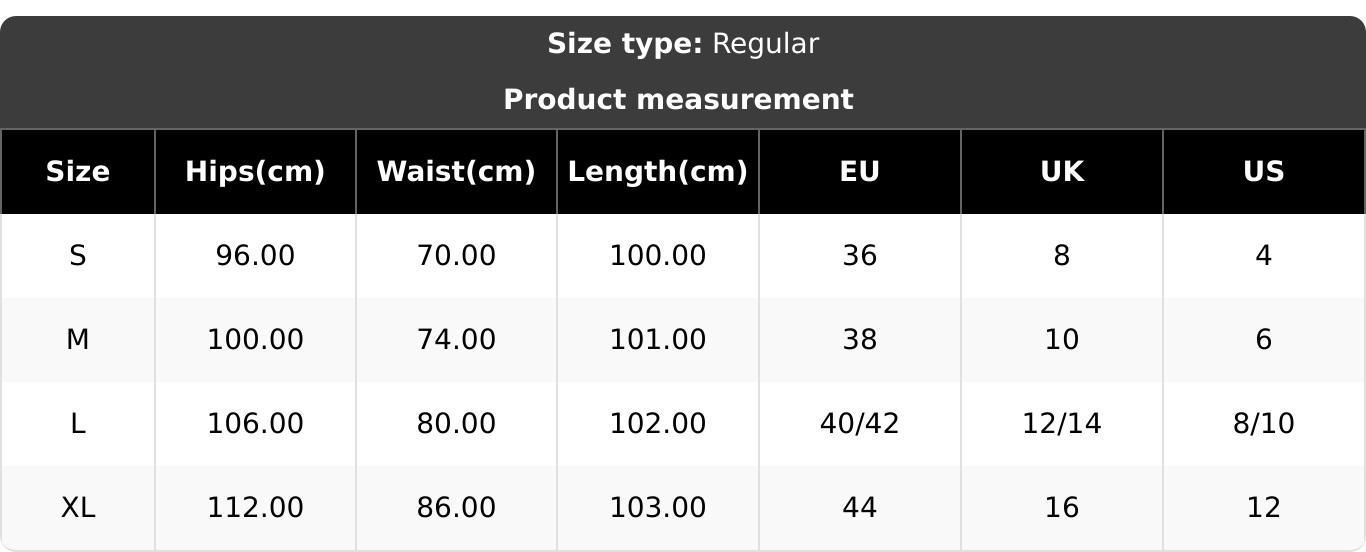Viewport: 1366px width, 552px height.
Task: Click the 112.00 hips value
Action: coord(255,508)
